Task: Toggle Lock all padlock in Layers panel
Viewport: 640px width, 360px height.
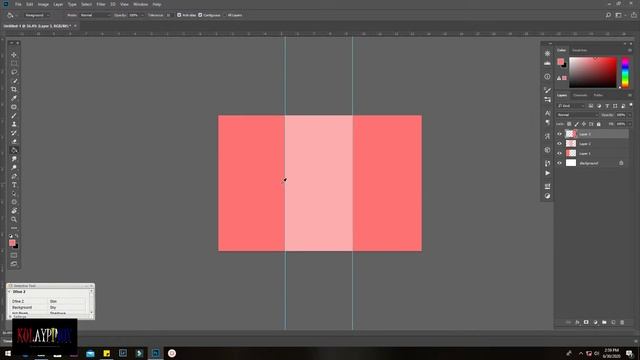Action: click(599, 124)
